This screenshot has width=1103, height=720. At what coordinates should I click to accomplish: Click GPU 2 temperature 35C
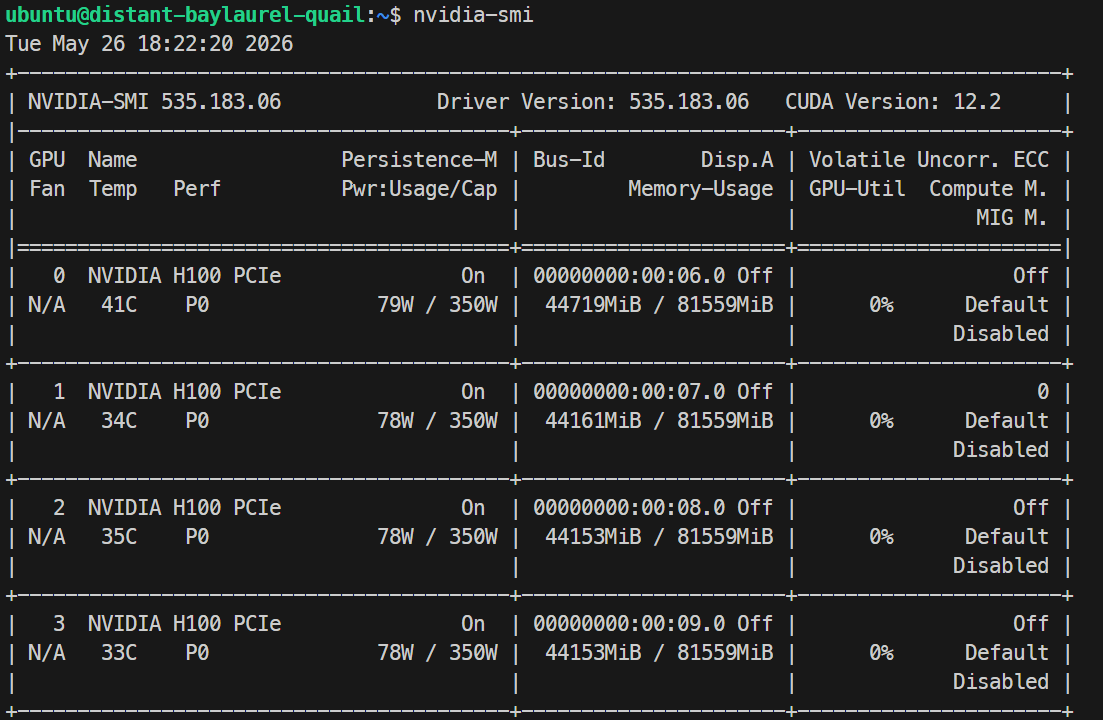coord(119,536)
